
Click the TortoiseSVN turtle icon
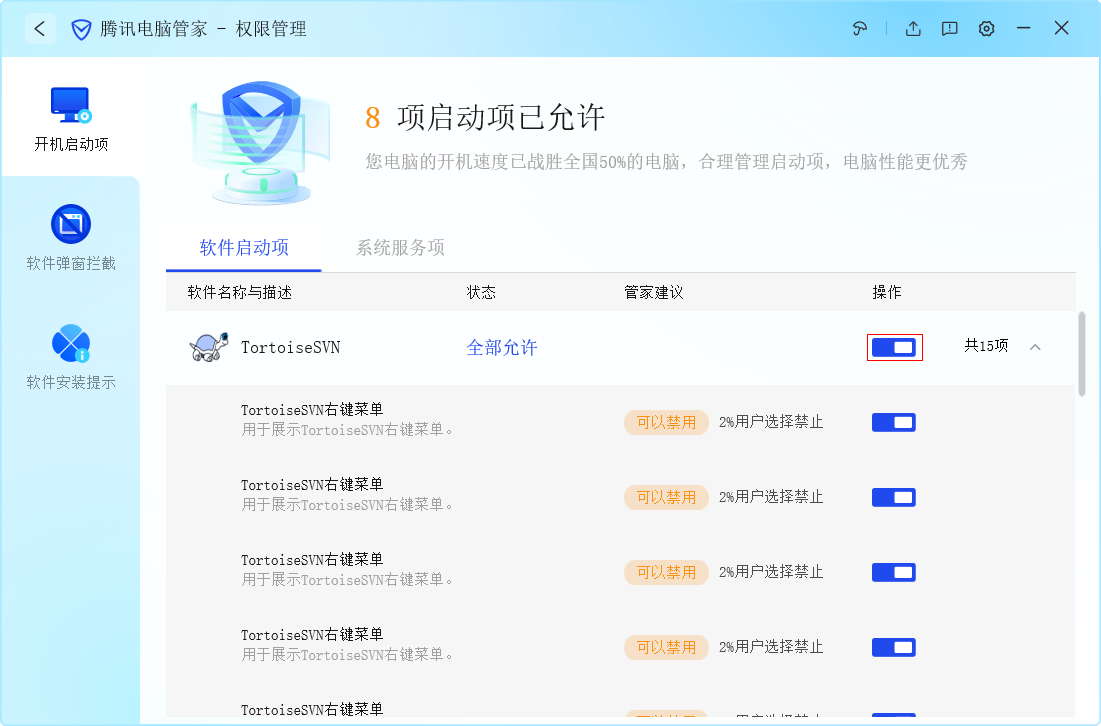click(209, 347)
